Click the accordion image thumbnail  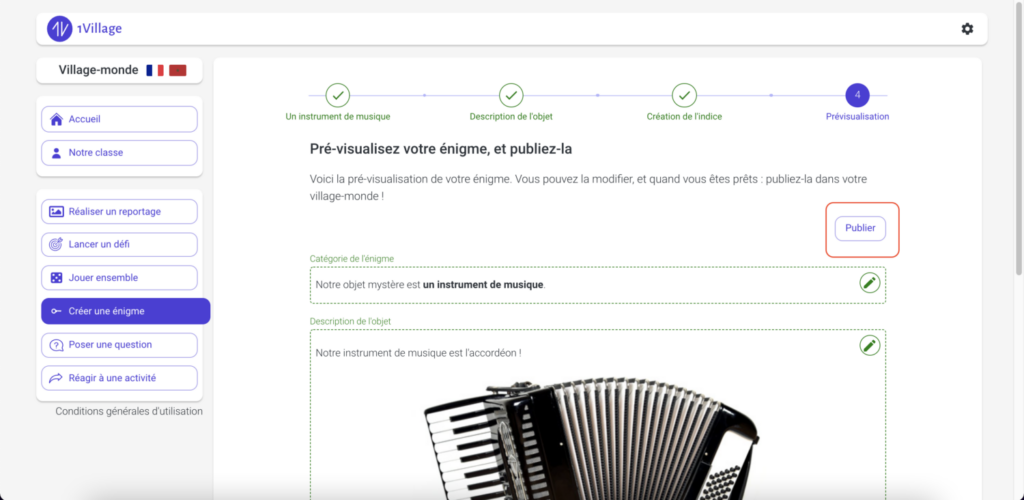click(x=591, y=437)
